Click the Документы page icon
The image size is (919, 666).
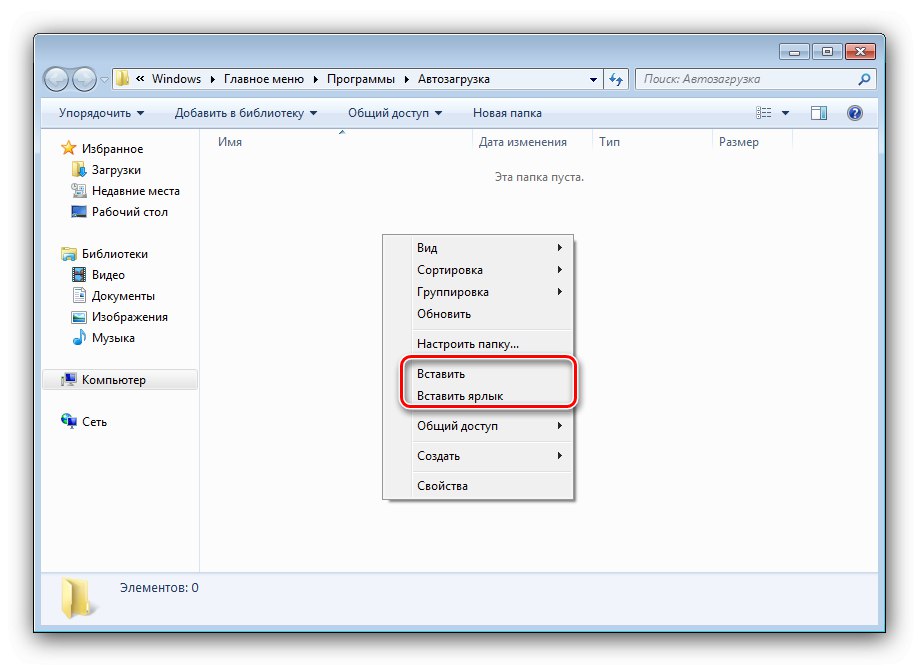(x=79, y=295)
